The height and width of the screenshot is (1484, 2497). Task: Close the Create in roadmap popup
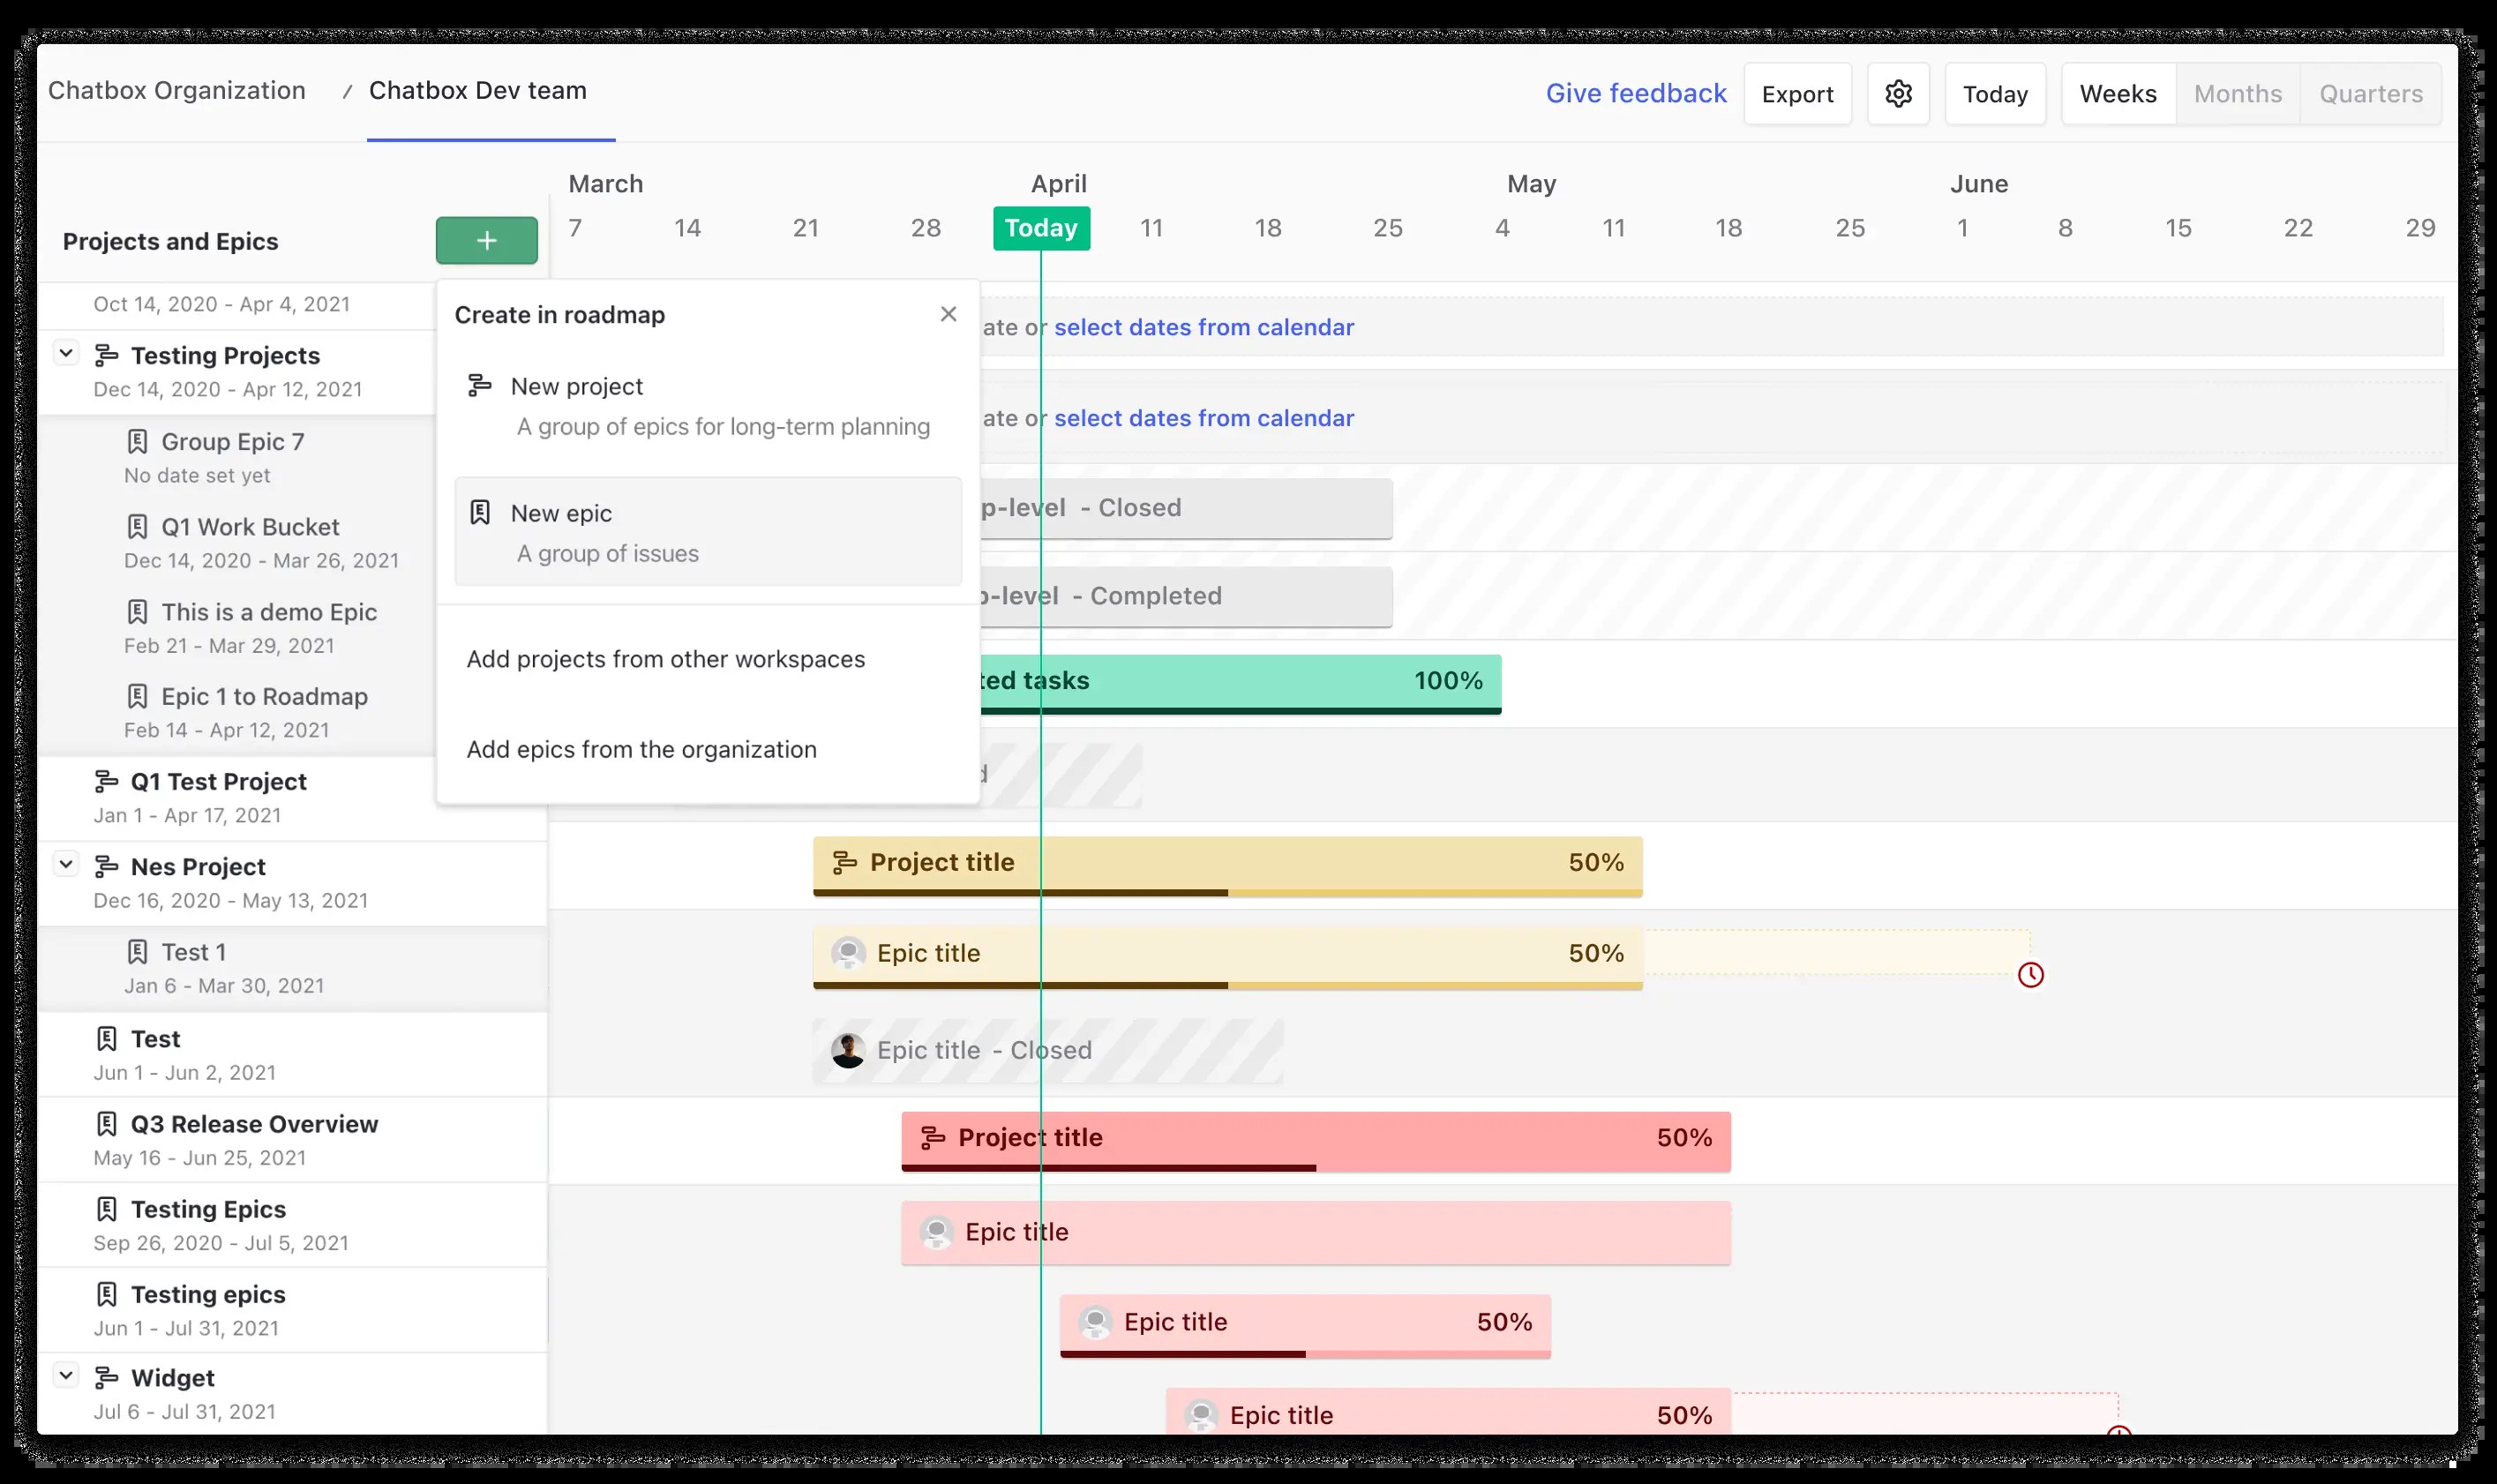[948, 314]
